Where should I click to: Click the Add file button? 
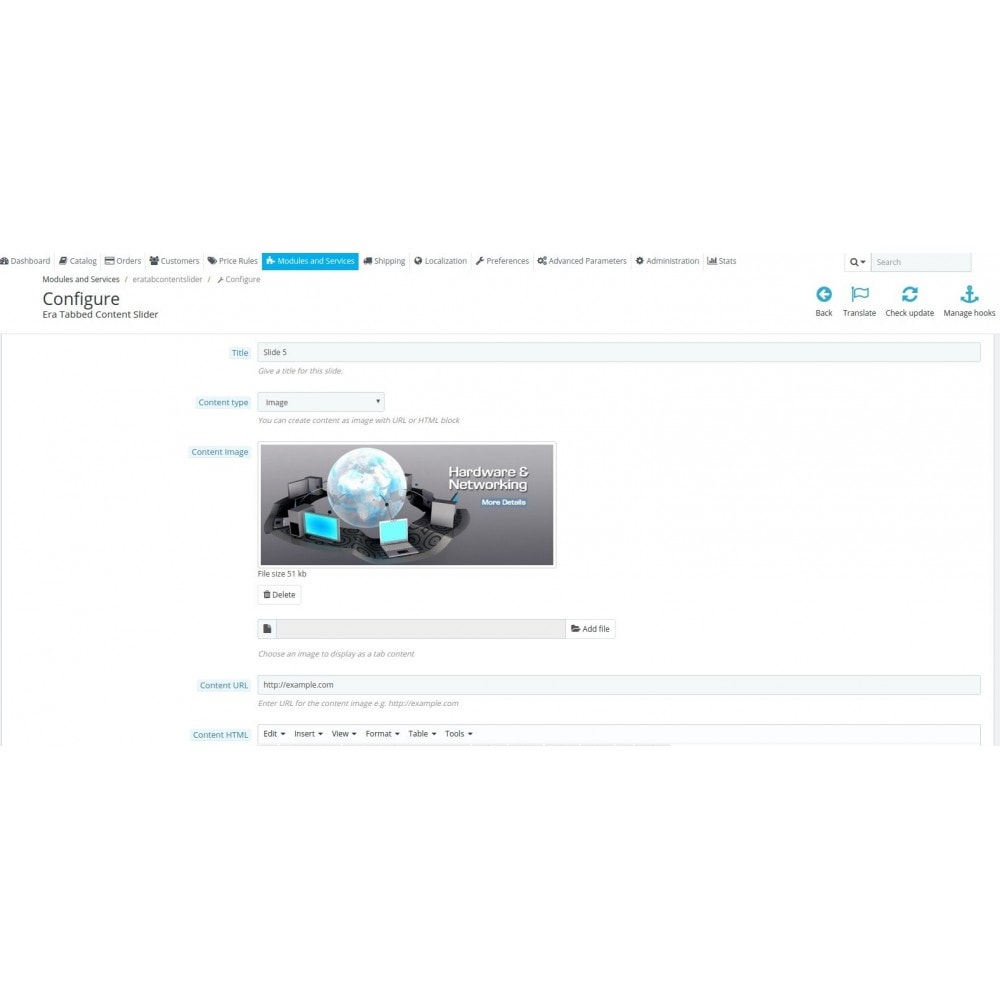coord(590,629)
